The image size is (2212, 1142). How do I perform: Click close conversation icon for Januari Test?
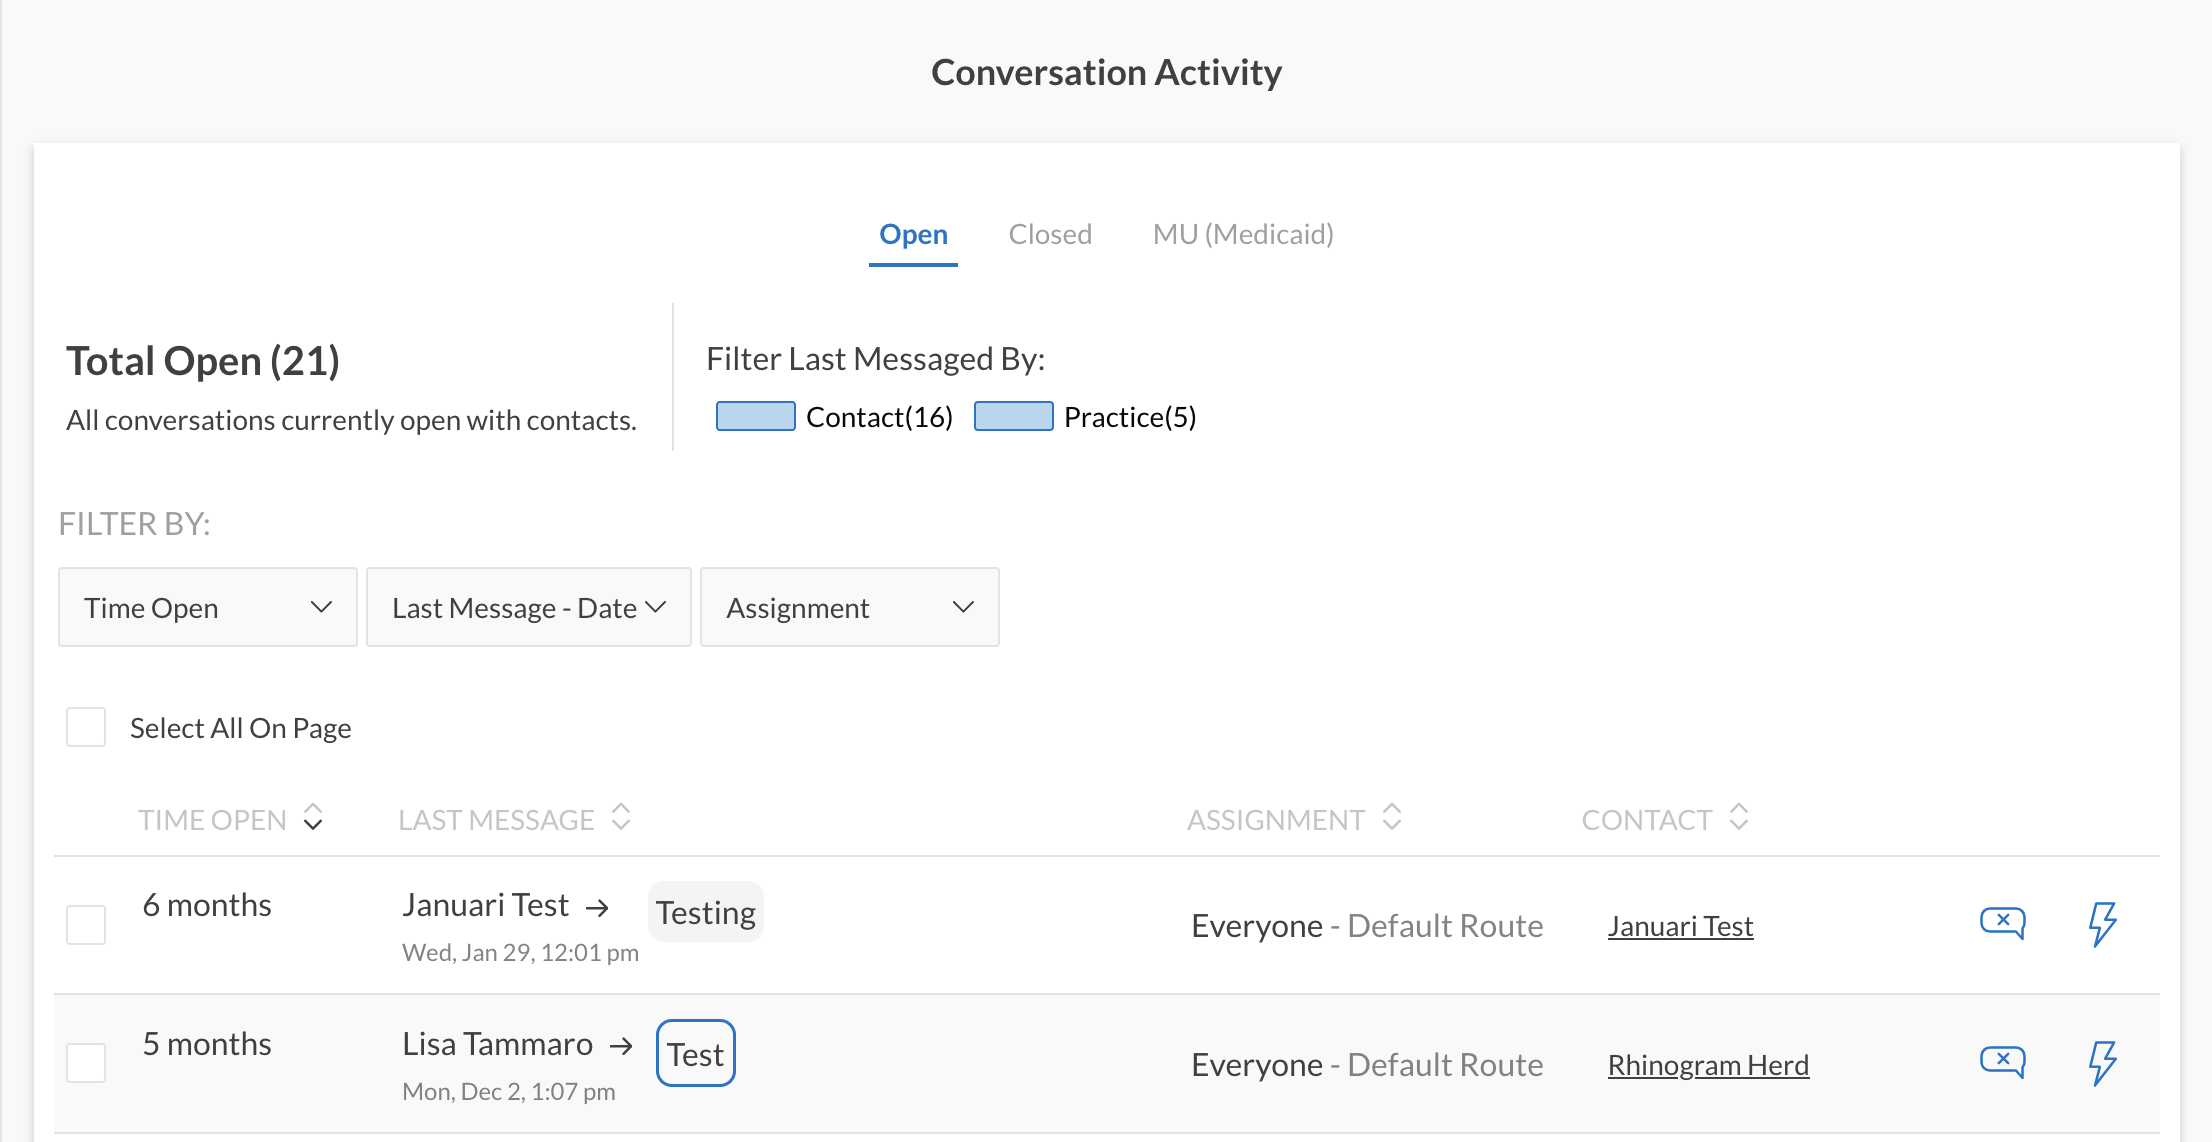click(x=2002, y=922)
